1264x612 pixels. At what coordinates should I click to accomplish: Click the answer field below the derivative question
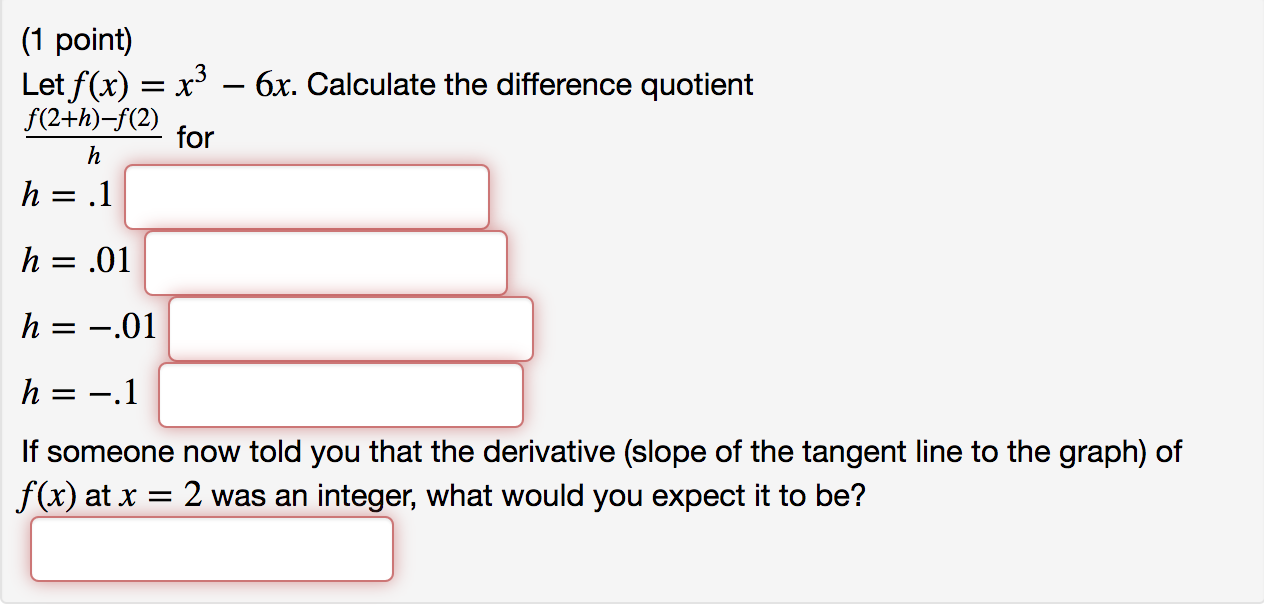click(212, 548)
